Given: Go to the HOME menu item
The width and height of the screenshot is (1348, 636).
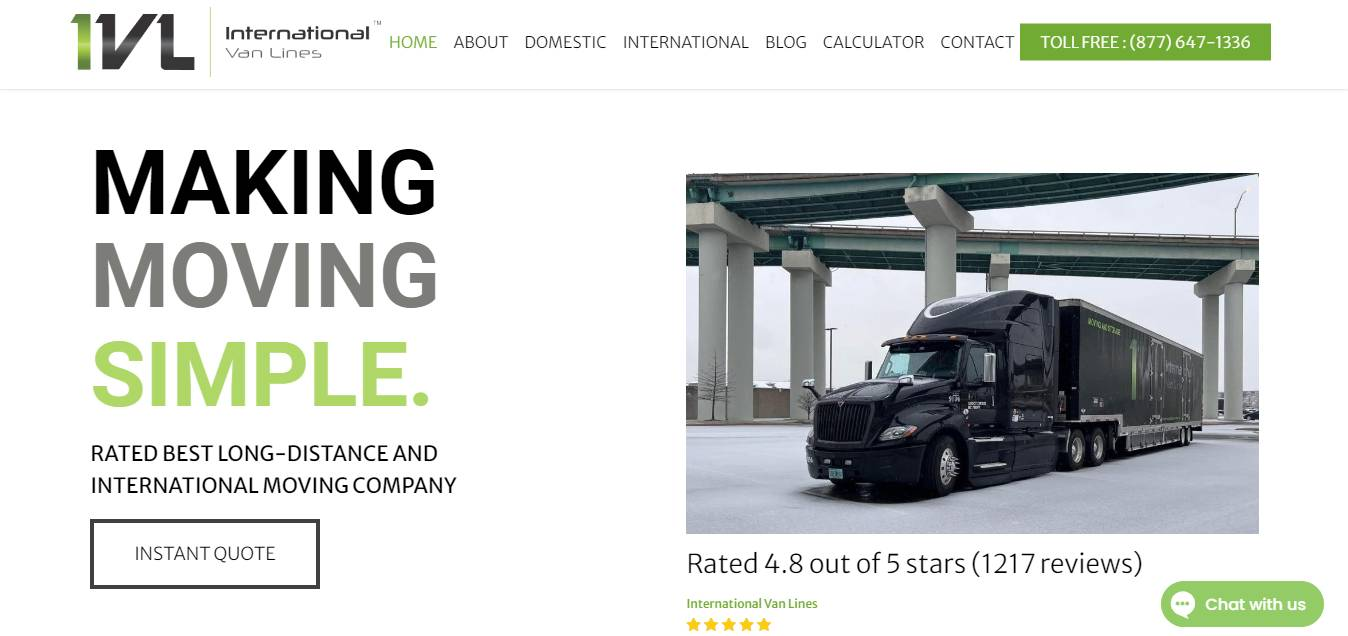Looking at the screenshot, I should [x=413, y=42].
